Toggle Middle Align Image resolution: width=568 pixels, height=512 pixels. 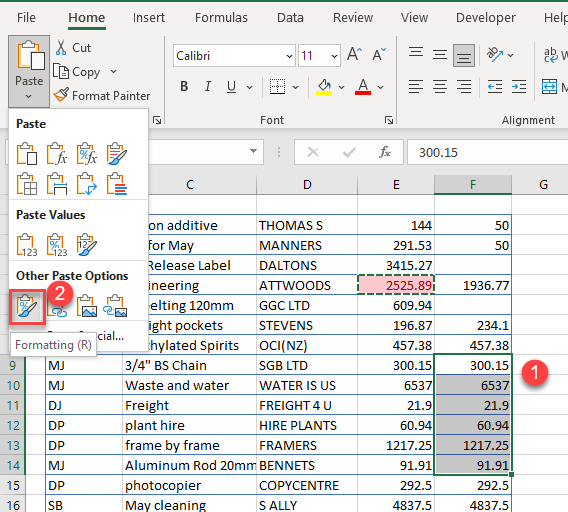point(440,55)
